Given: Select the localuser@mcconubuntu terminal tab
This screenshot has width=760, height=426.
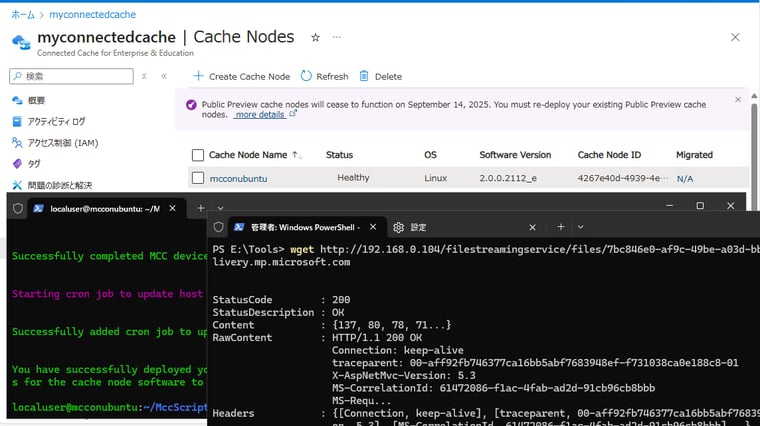Looking at the screenshot, I should (x=104, y=208).
